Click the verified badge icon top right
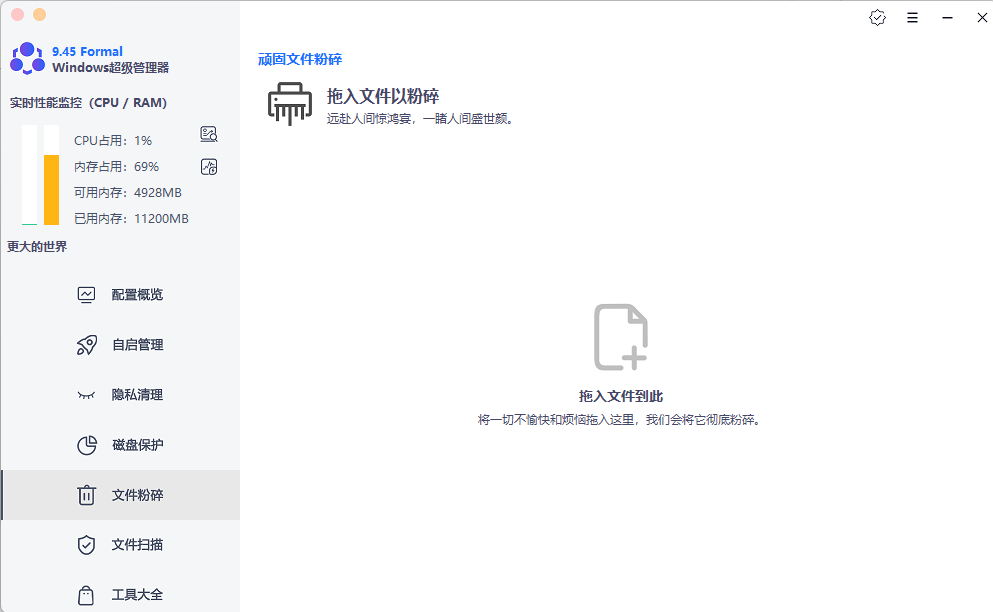This screenshot has width=993, height=612. pos(877,17)
